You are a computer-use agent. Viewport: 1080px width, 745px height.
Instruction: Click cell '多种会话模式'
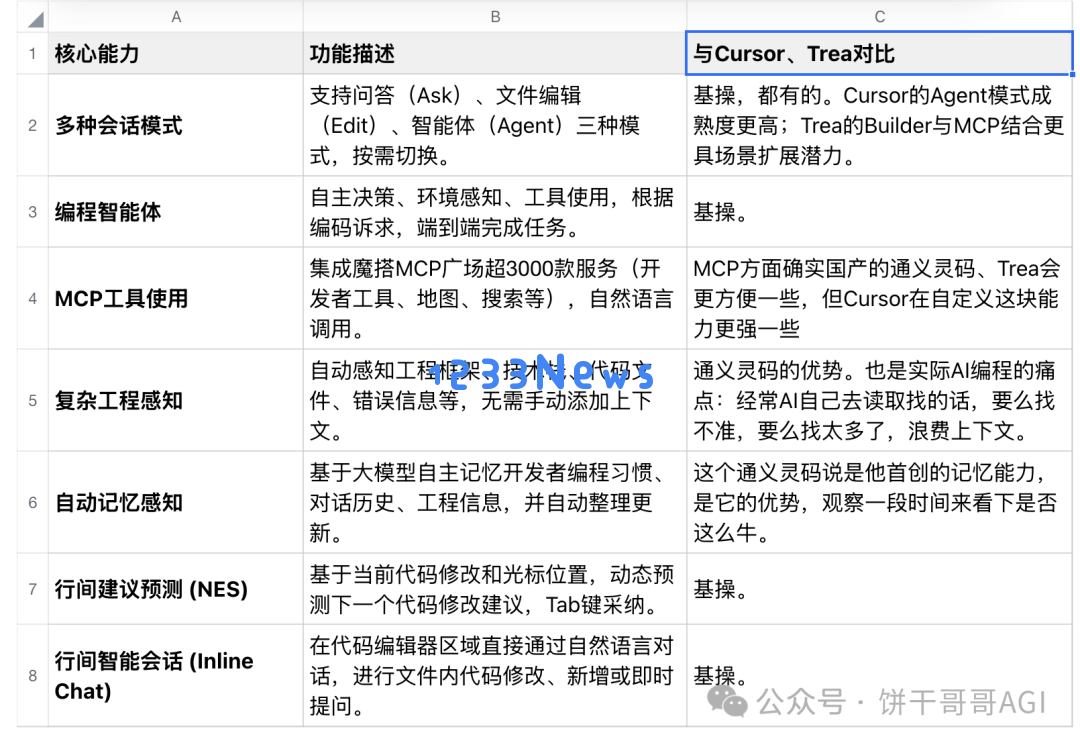coord(176,125)
